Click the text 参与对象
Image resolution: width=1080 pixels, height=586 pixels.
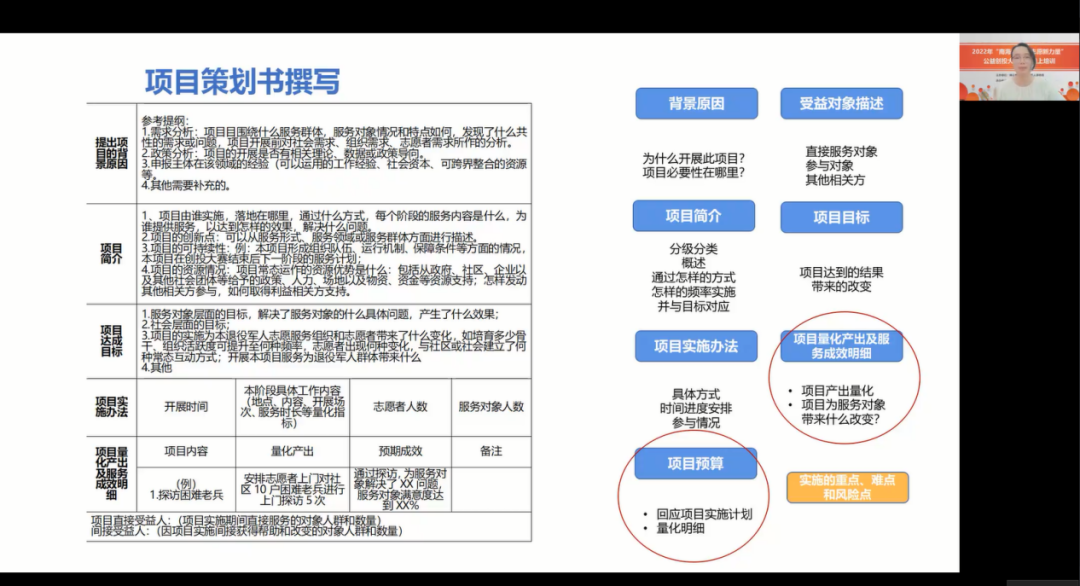[x=829, y=166]
